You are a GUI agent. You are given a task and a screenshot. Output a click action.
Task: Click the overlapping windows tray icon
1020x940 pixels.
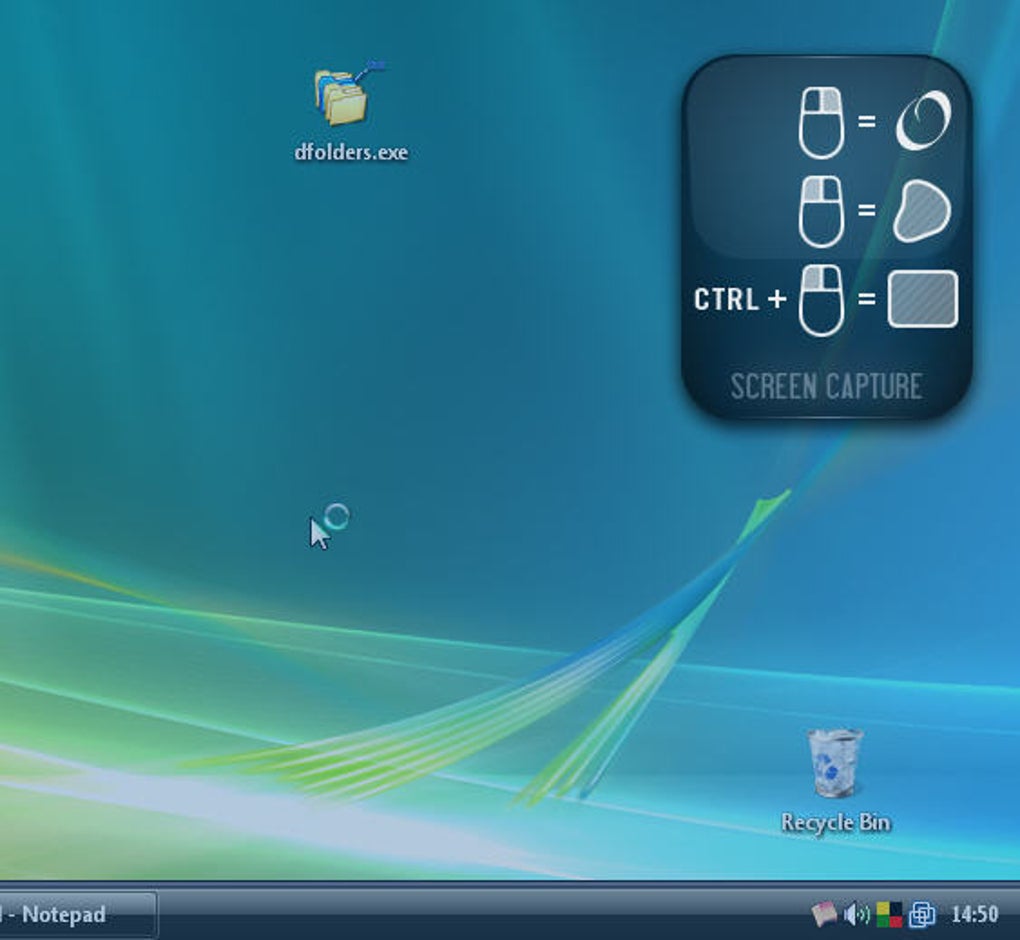pos(921,914)
